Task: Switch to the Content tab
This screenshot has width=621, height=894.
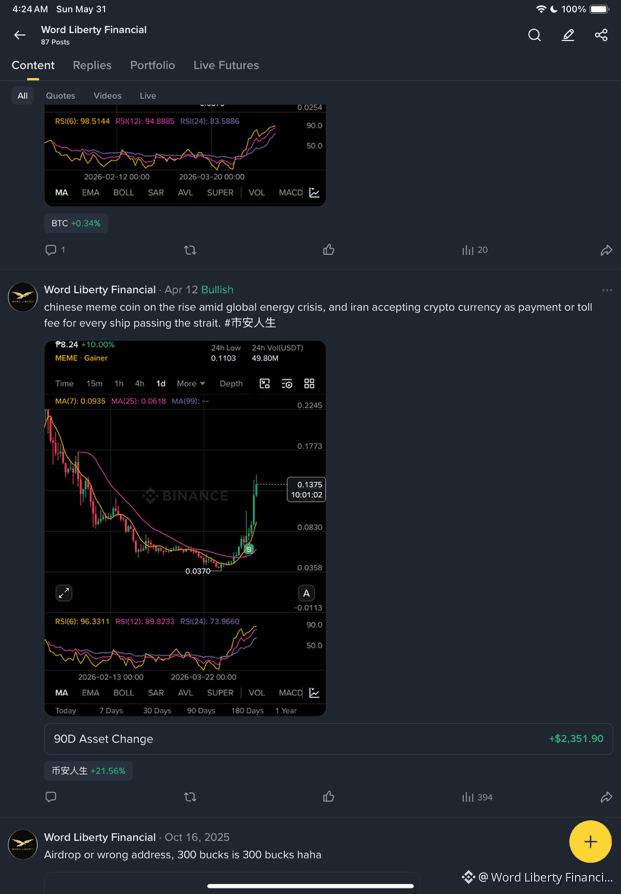Action: tap(33, 65)
